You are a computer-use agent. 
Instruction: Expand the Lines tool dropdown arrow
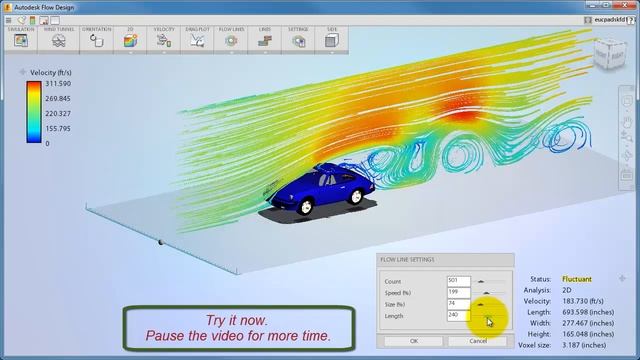[x=265, y=53]
